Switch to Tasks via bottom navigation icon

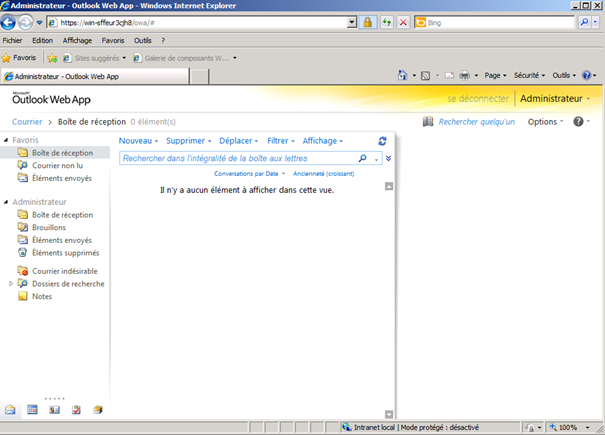pos(76,410)
